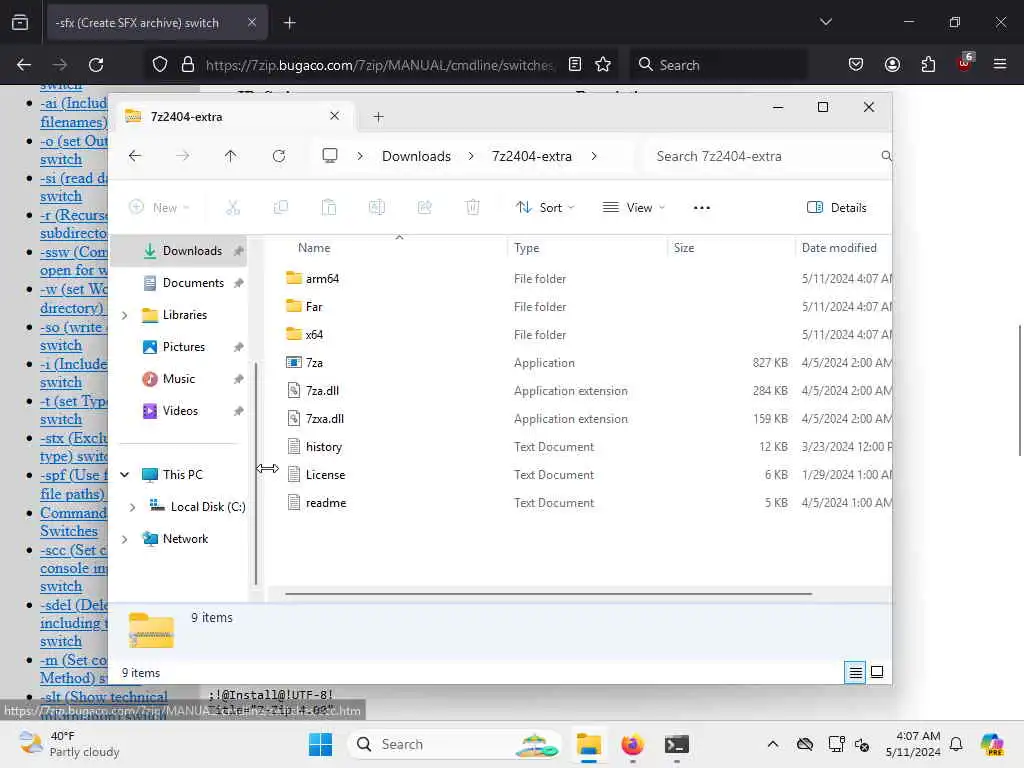Screen dimensions: 1024x768
Task: Sort by the Name column header
Action: (314, 248)
